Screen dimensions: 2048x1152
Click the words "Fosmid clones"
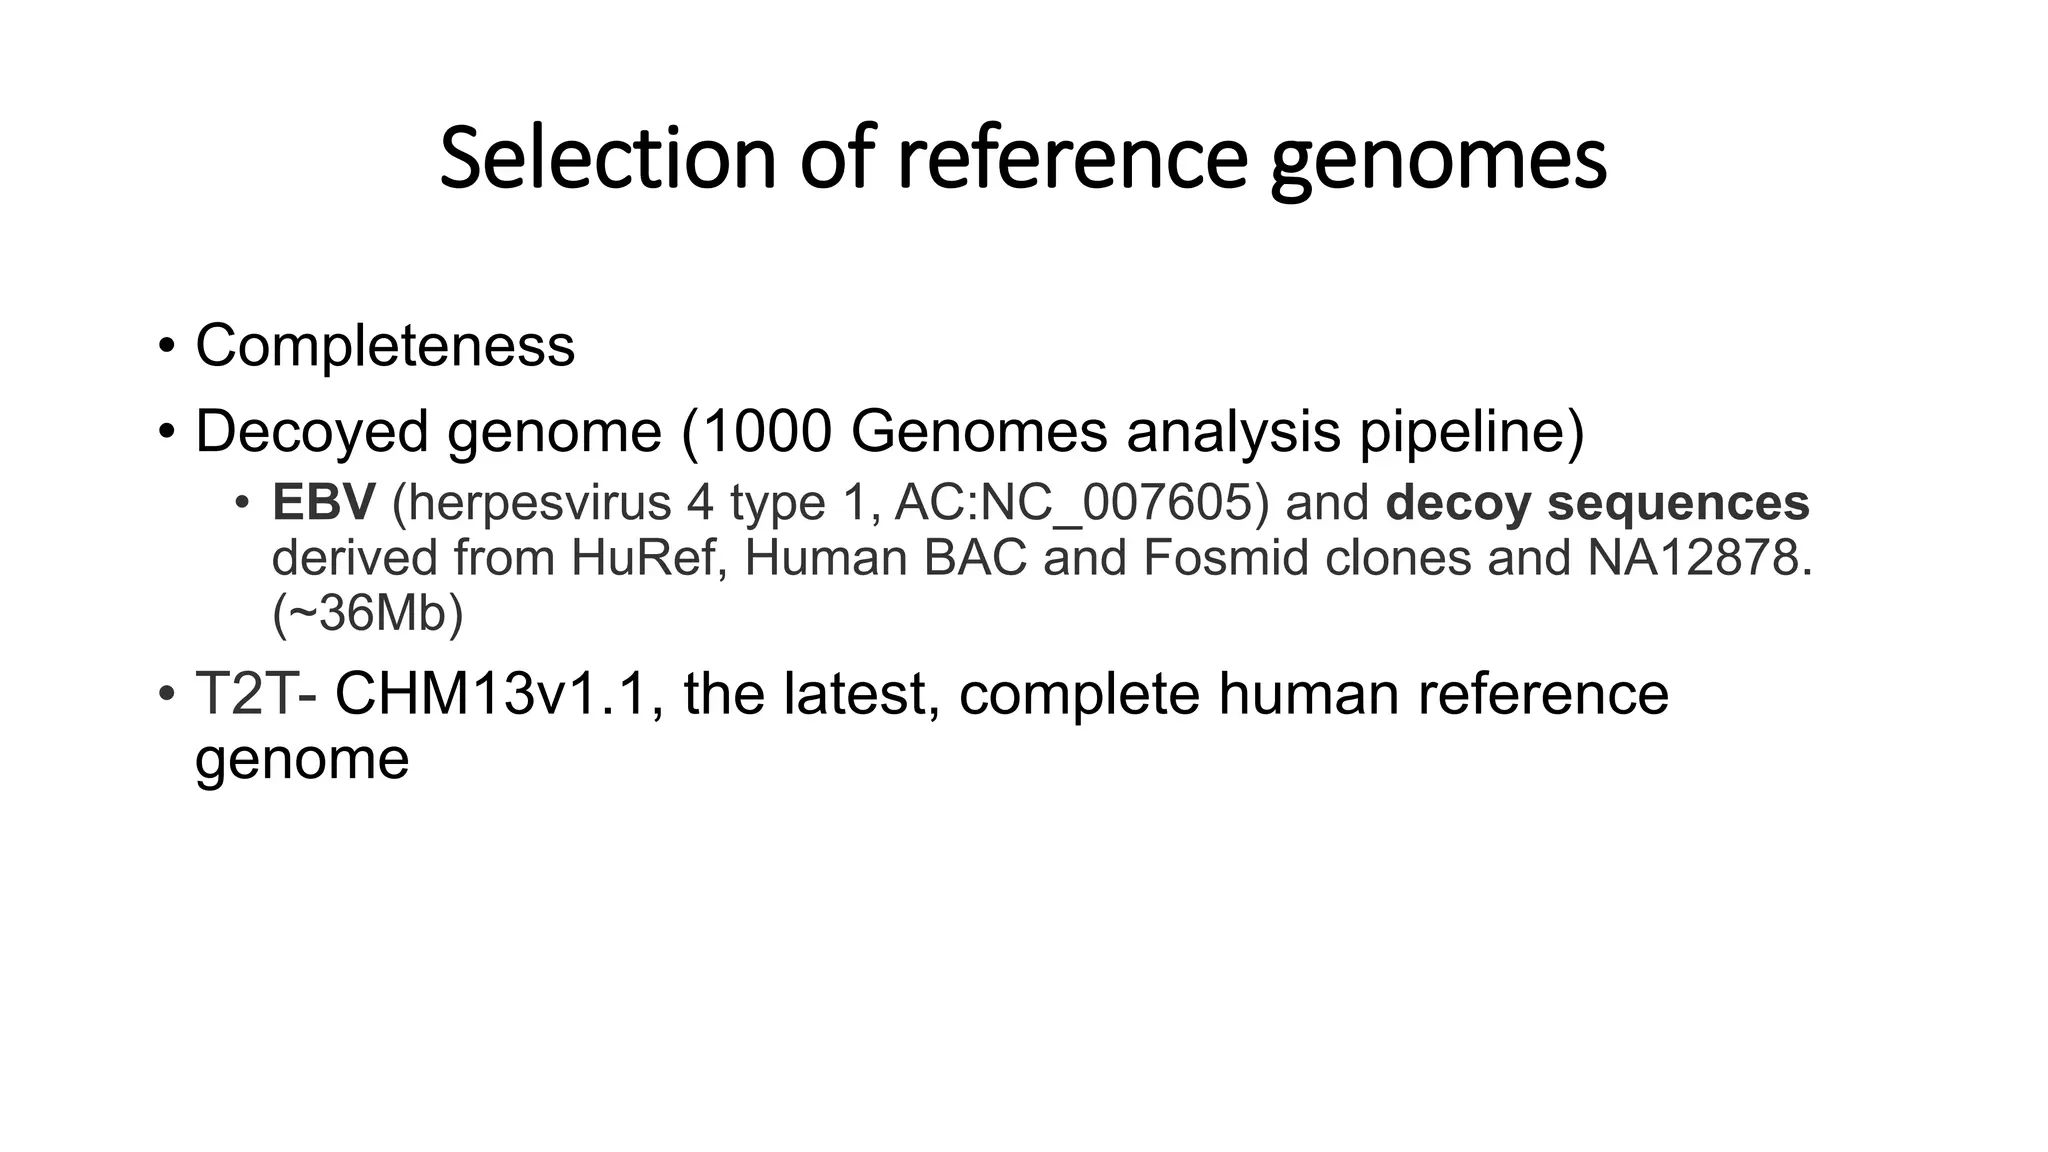coord(1306,558)
